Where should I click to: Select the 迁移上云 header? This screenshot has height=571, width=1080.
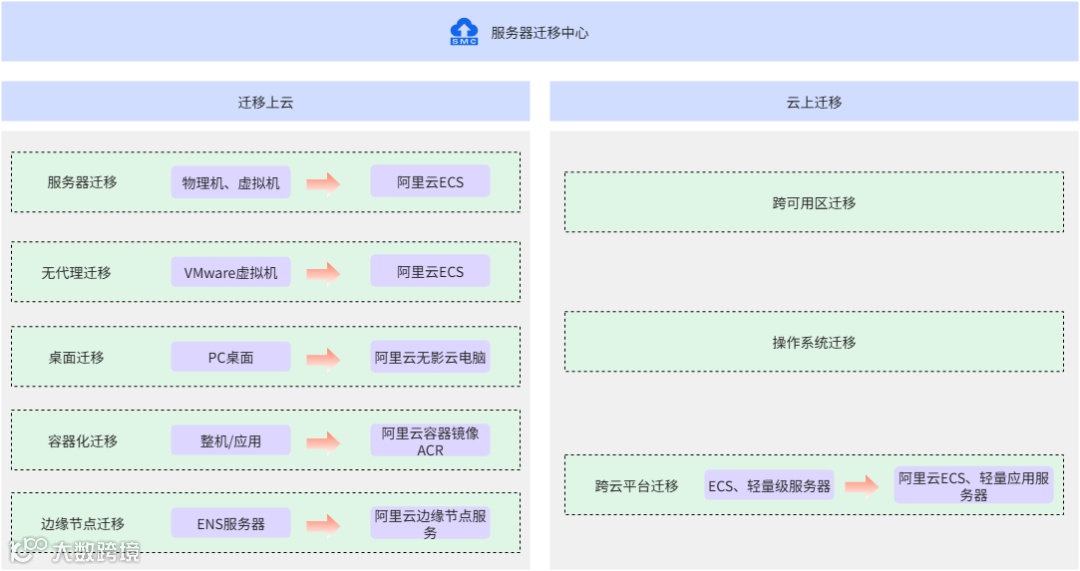tap(266, 102)
